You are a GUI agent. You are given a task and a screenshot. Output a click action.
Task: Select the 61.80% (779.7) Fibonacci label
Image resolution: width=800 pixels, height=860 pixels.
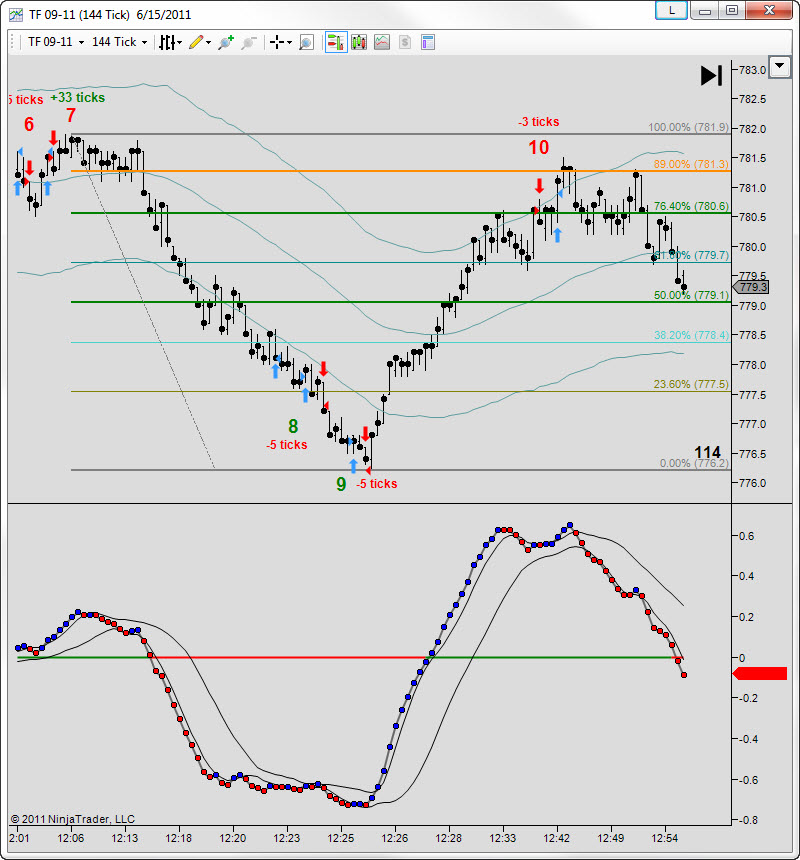tap(691, 255)
